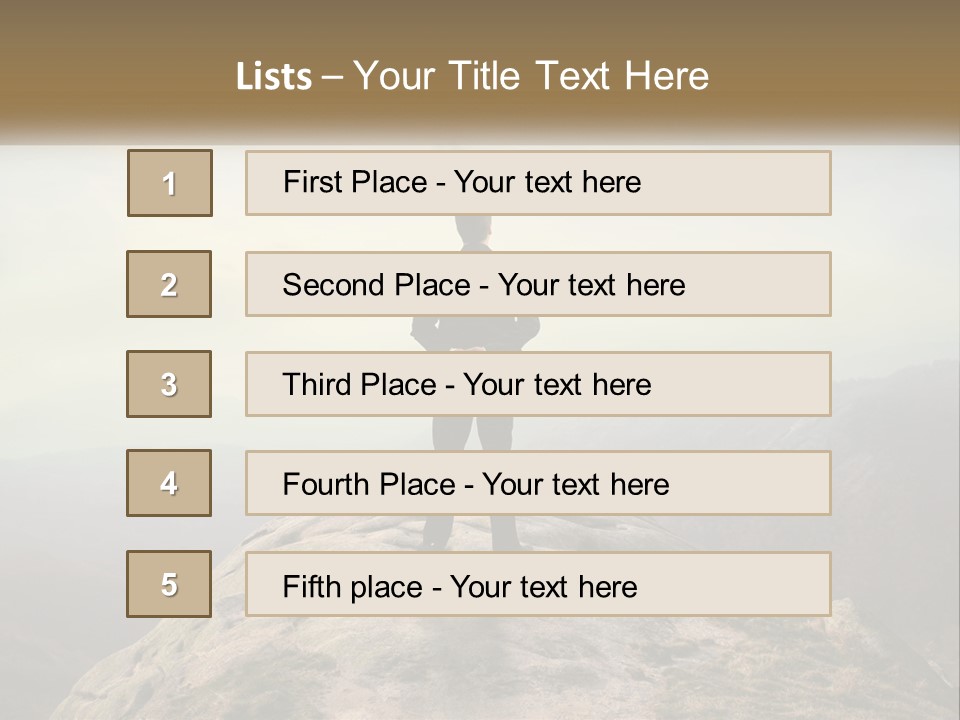
Task: Click the dash in the slide title
Action: [332, 77]
